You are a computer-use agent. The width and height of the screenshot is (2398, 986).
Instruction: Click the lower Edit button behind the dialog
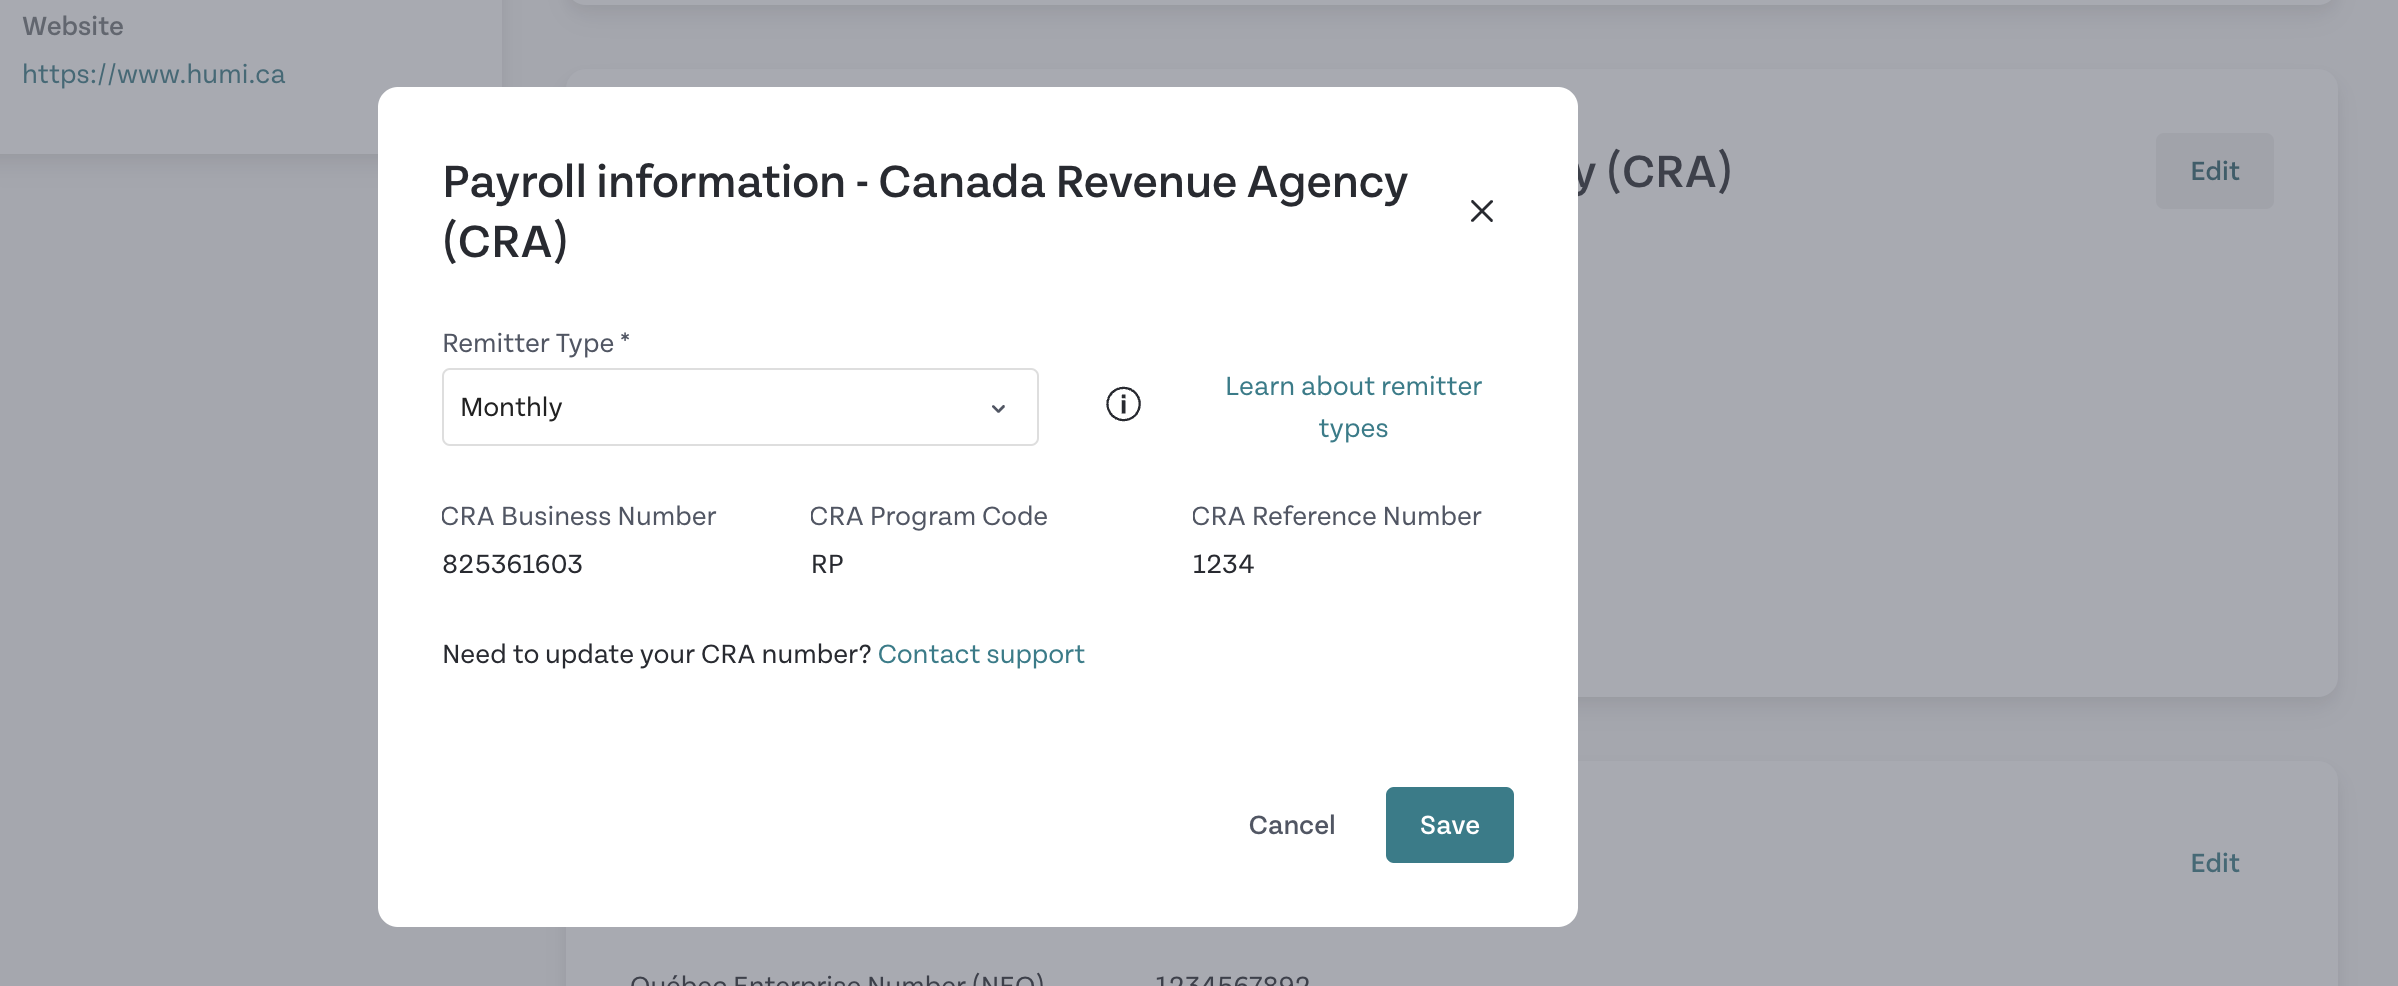[2214, 863]
